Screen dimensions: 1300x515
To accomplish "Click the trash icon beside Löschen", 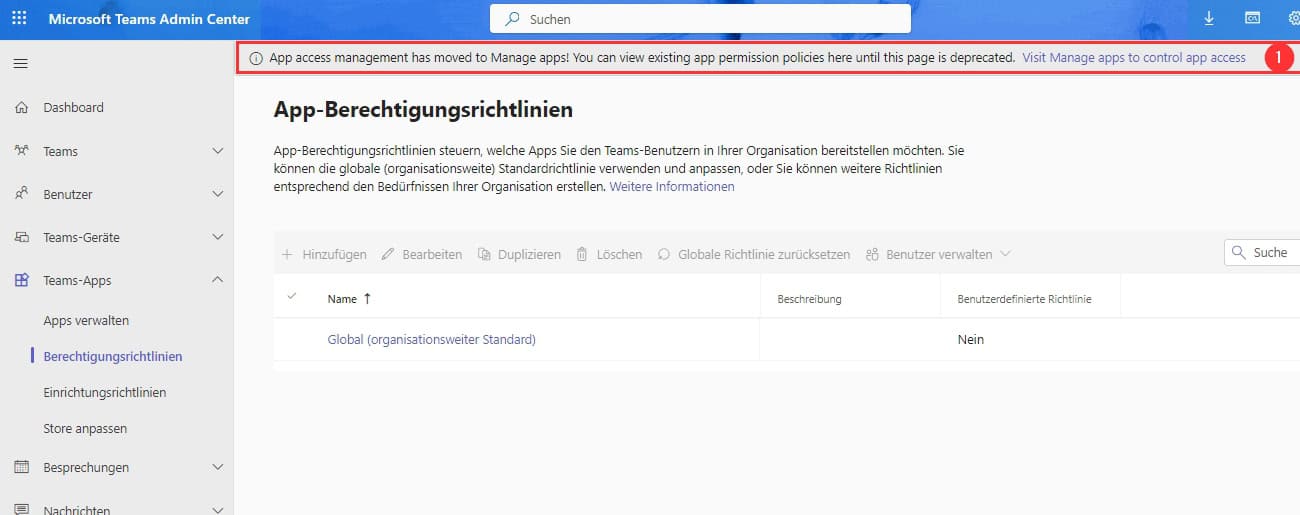I will [582, 254].
